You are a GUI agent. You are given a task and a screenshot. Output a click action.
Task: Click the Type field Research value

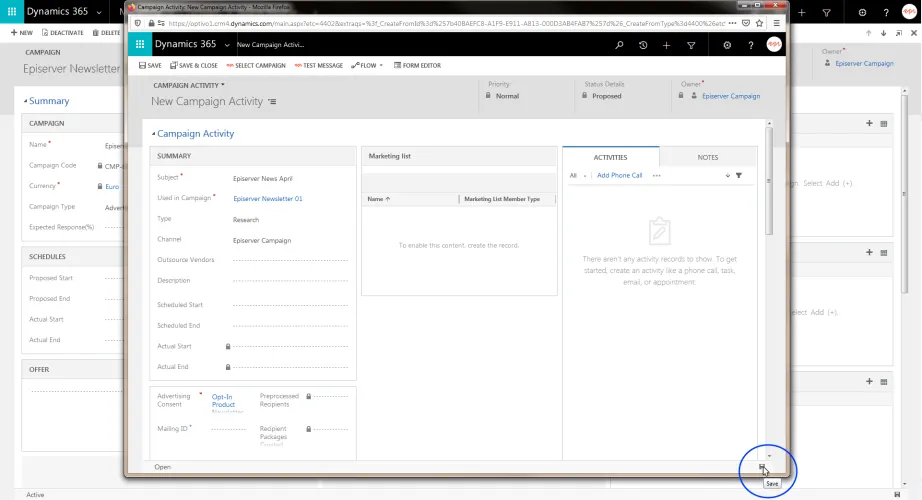pos(246,219)
